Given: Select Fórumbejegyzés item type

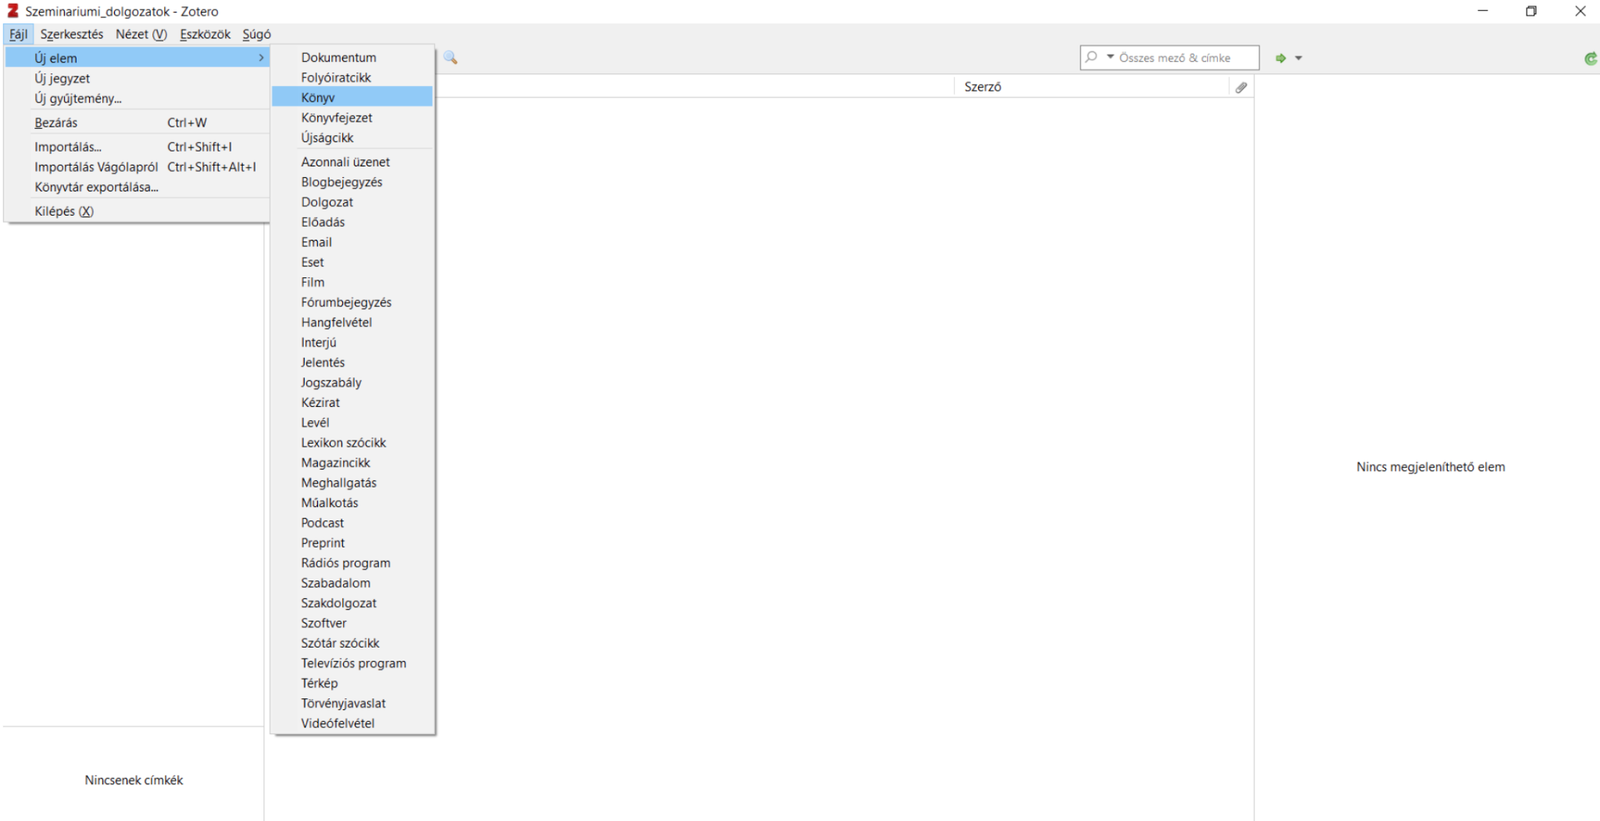Looking at the screenshot, I should pyautogui.click(x=352, y=301).
